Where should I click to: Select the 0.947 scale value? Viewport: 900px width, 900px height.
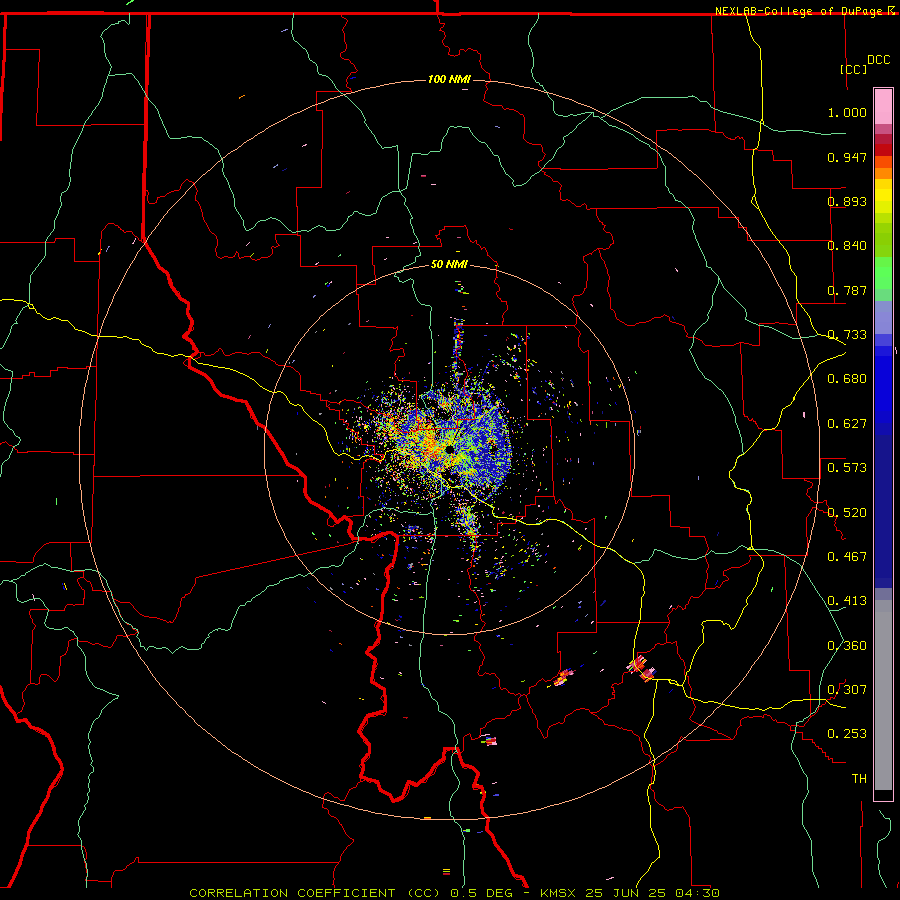[847, 157]
